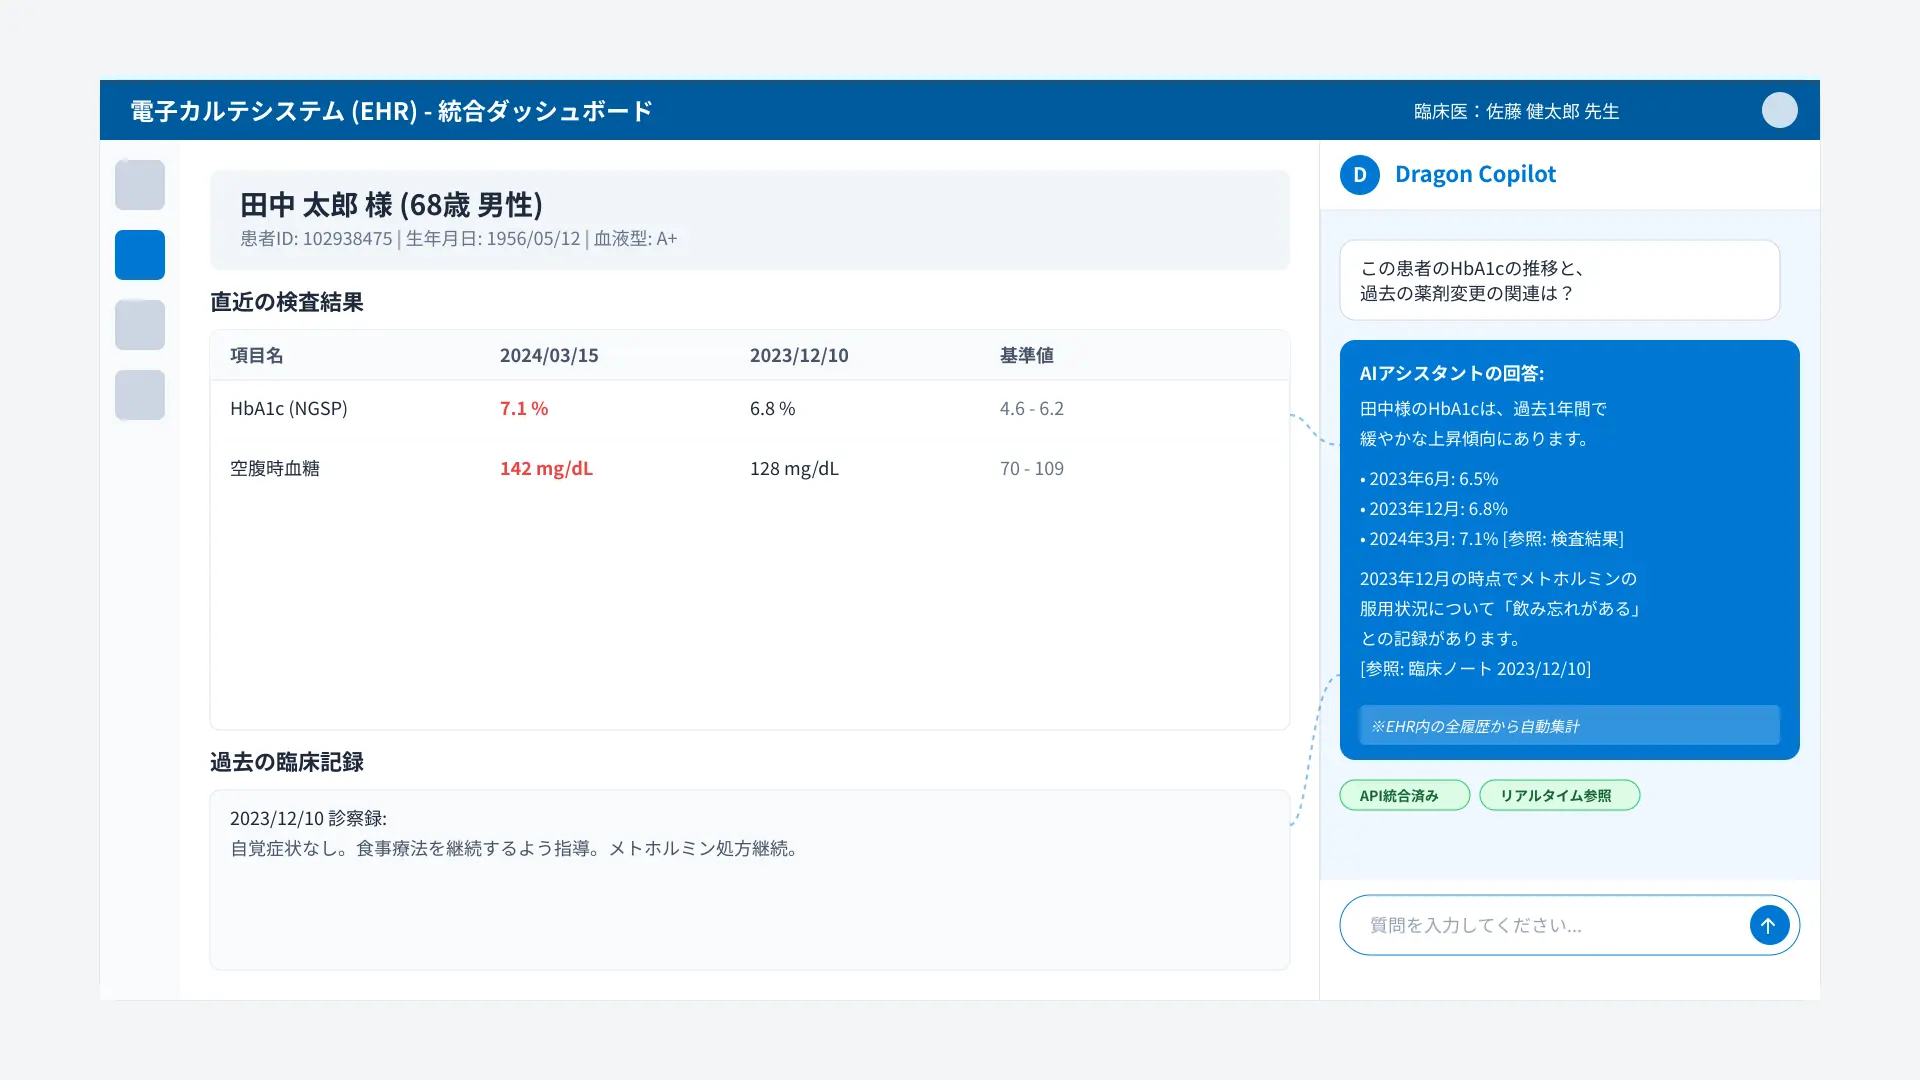
Task: Select the active blue sidebar icon
Action: pyautogui.click(x=140, y=255)
